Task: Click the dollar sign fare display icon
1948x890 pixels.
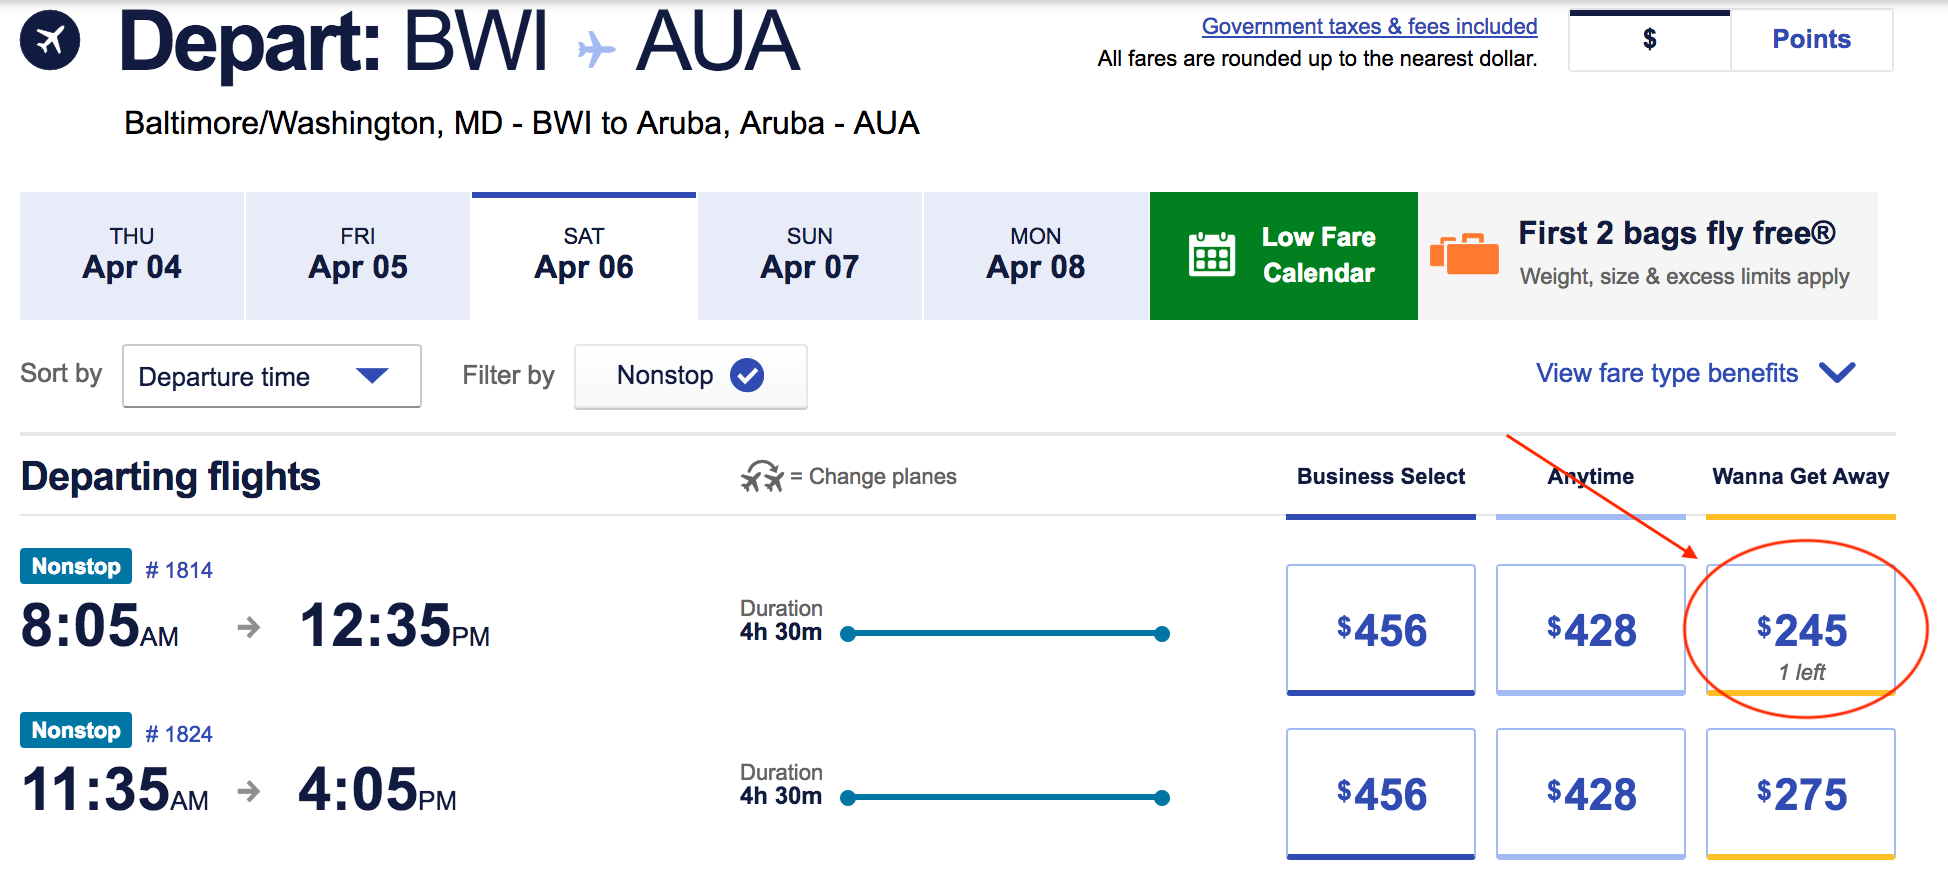Action: [1648, 40]
